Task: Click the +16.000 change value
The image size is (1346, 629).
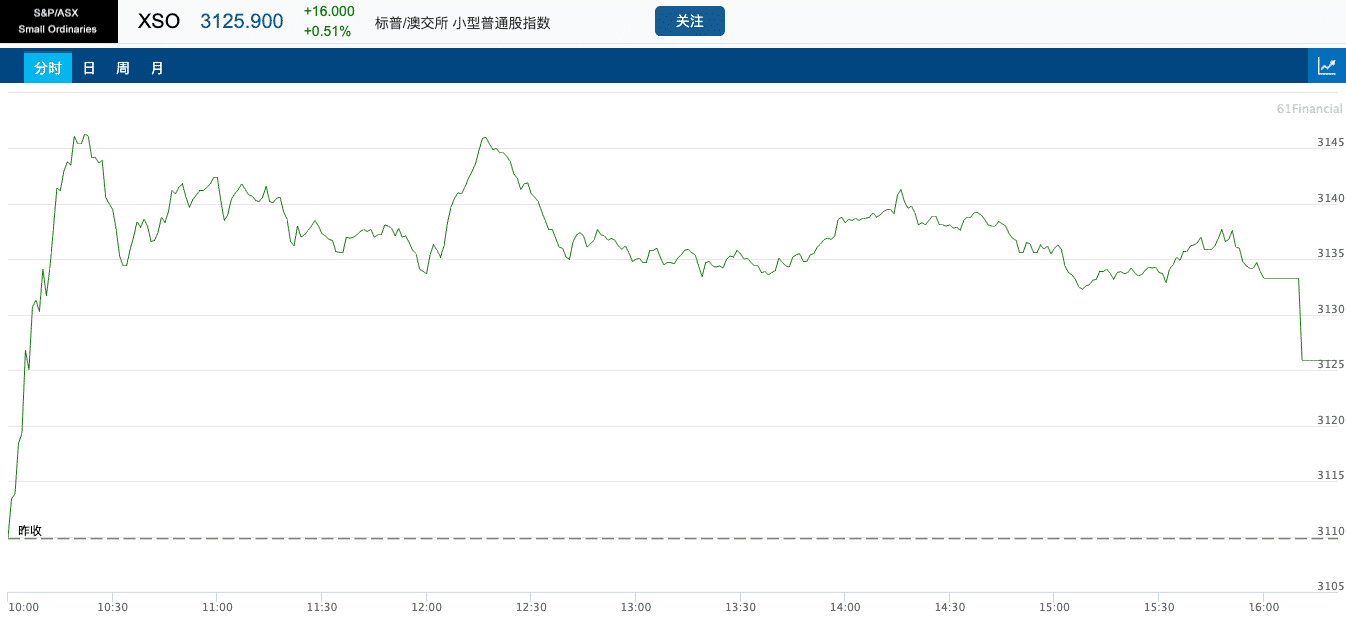Action: [329, 11]
